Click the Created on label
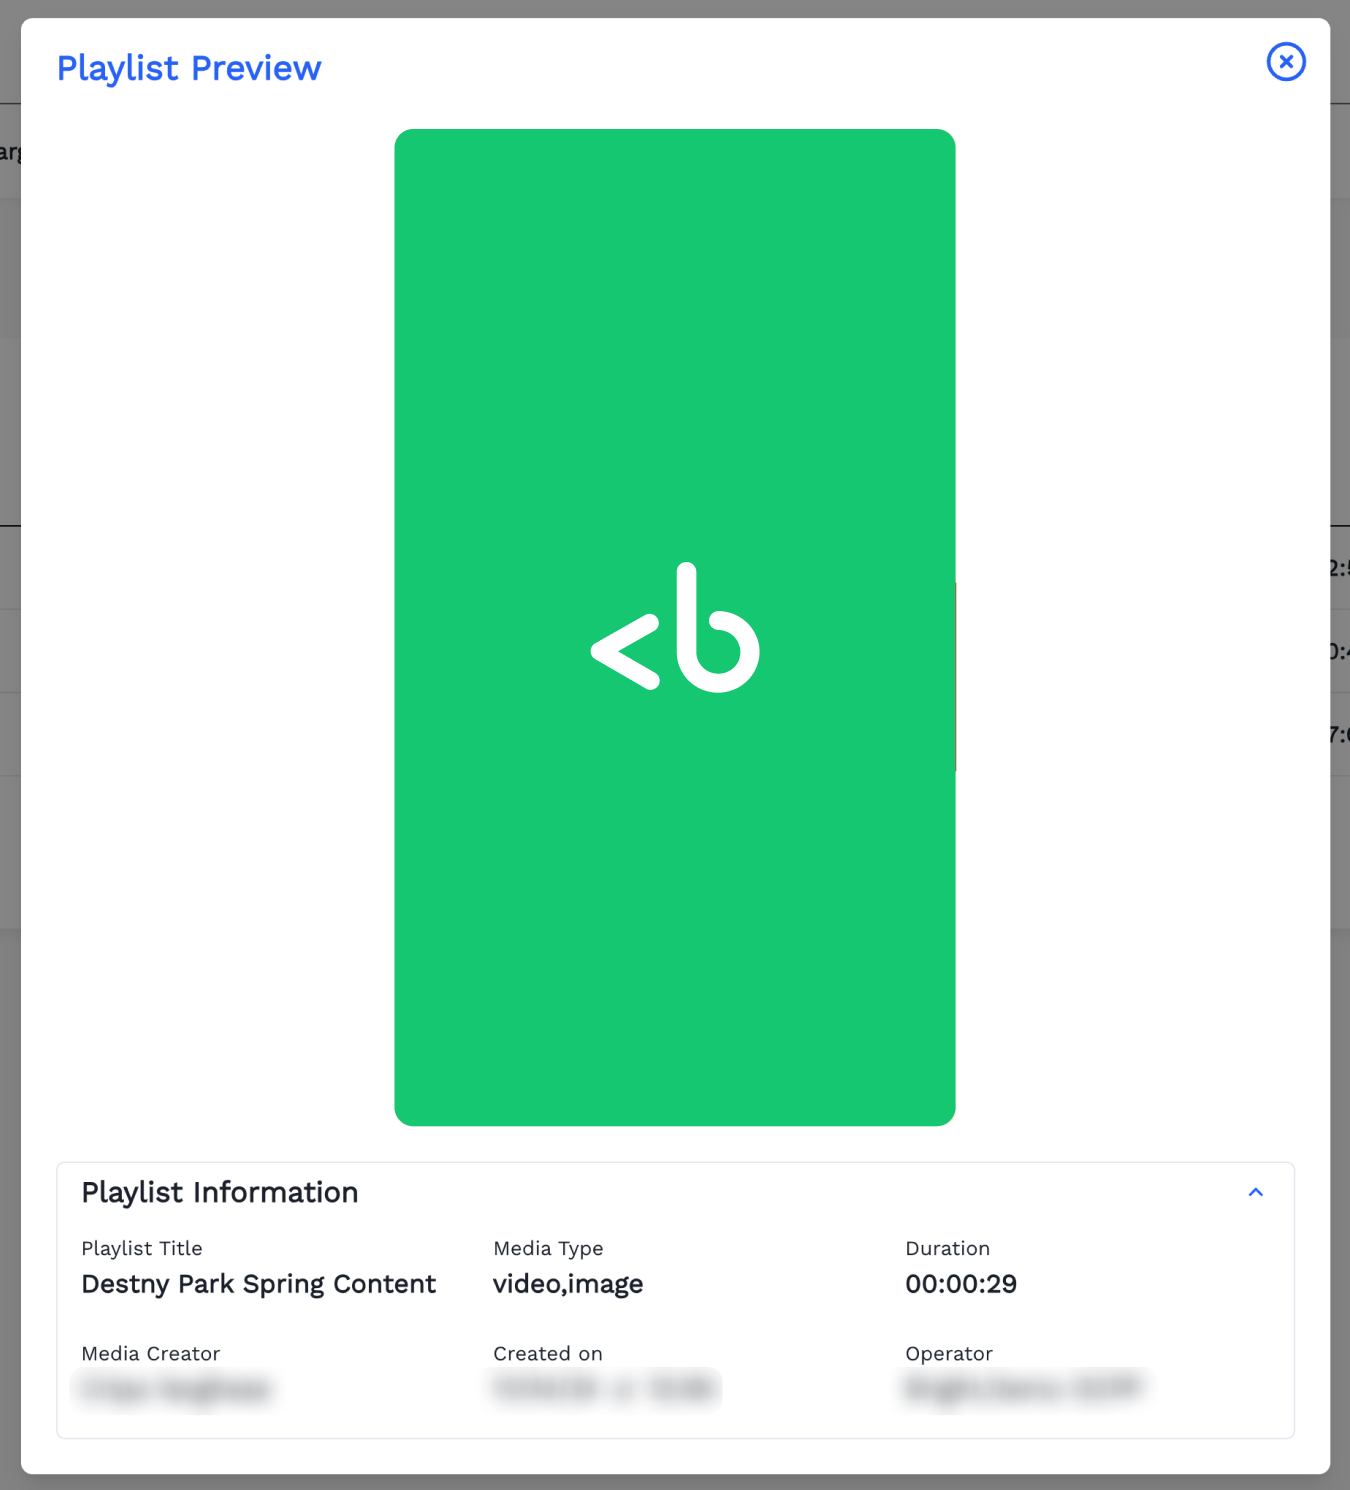1350x1490 pixels. coord(548,1353)
